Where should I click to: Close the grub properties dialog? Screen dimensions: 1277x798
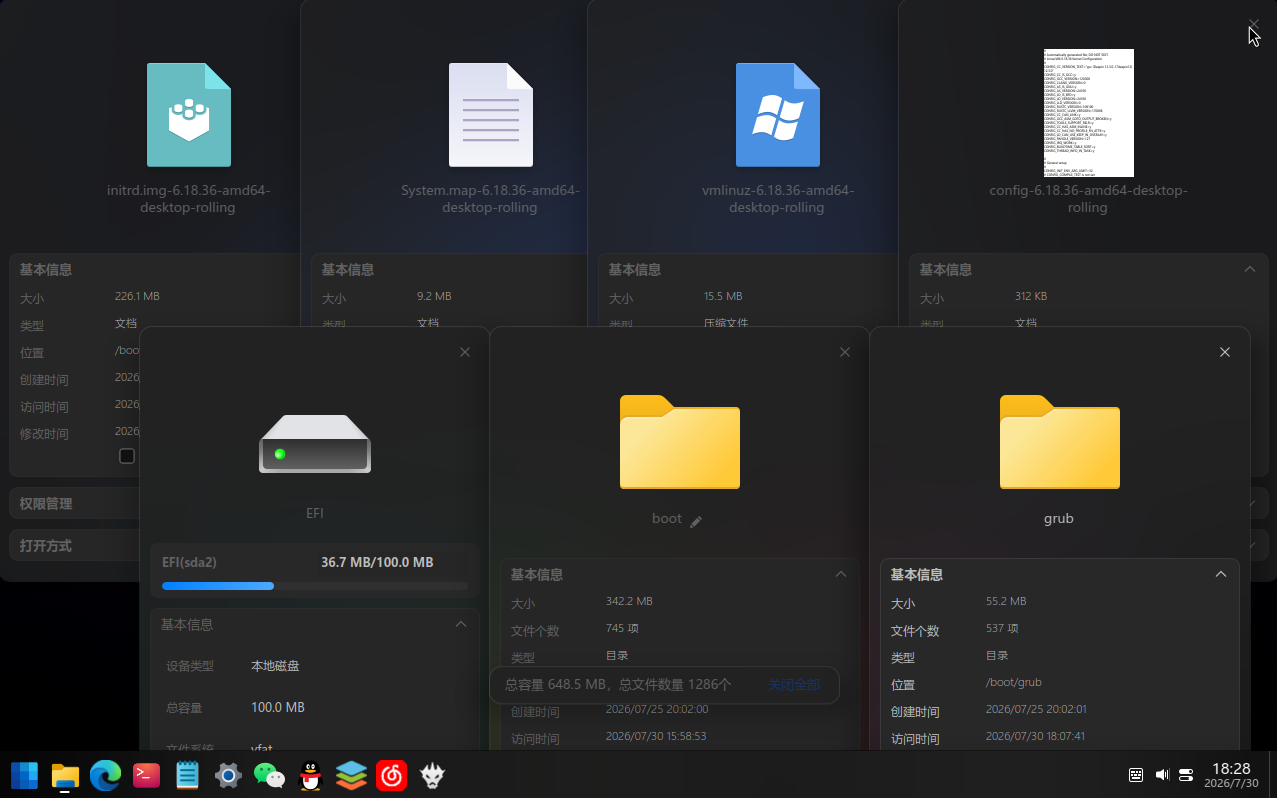click(1225, 352)
